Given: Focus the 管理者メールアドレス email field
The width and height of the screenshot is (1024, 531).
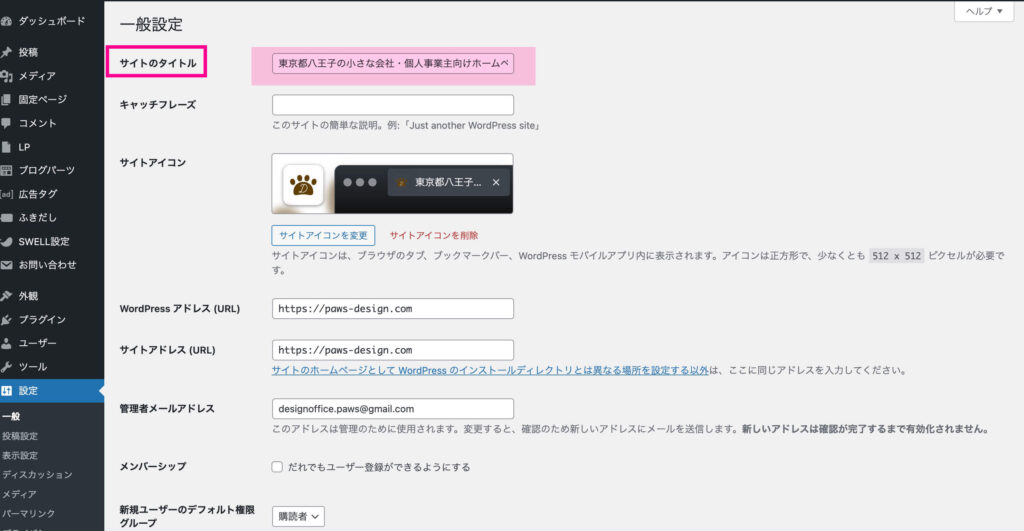Looking at the screenshot, I should (x=392, y=409).
